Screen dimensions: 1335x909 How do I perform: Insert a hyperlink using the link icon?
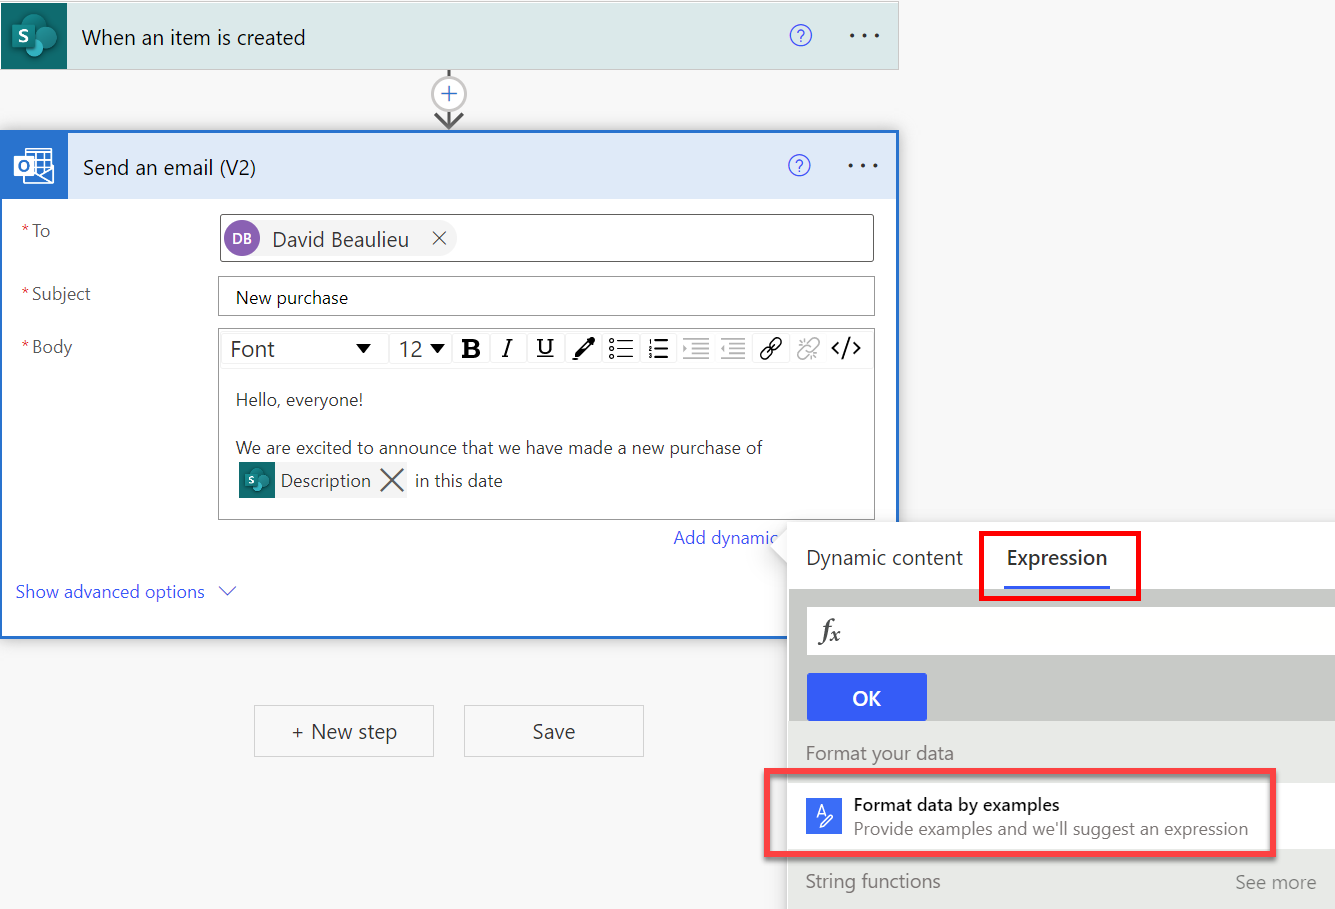[770, 348]
